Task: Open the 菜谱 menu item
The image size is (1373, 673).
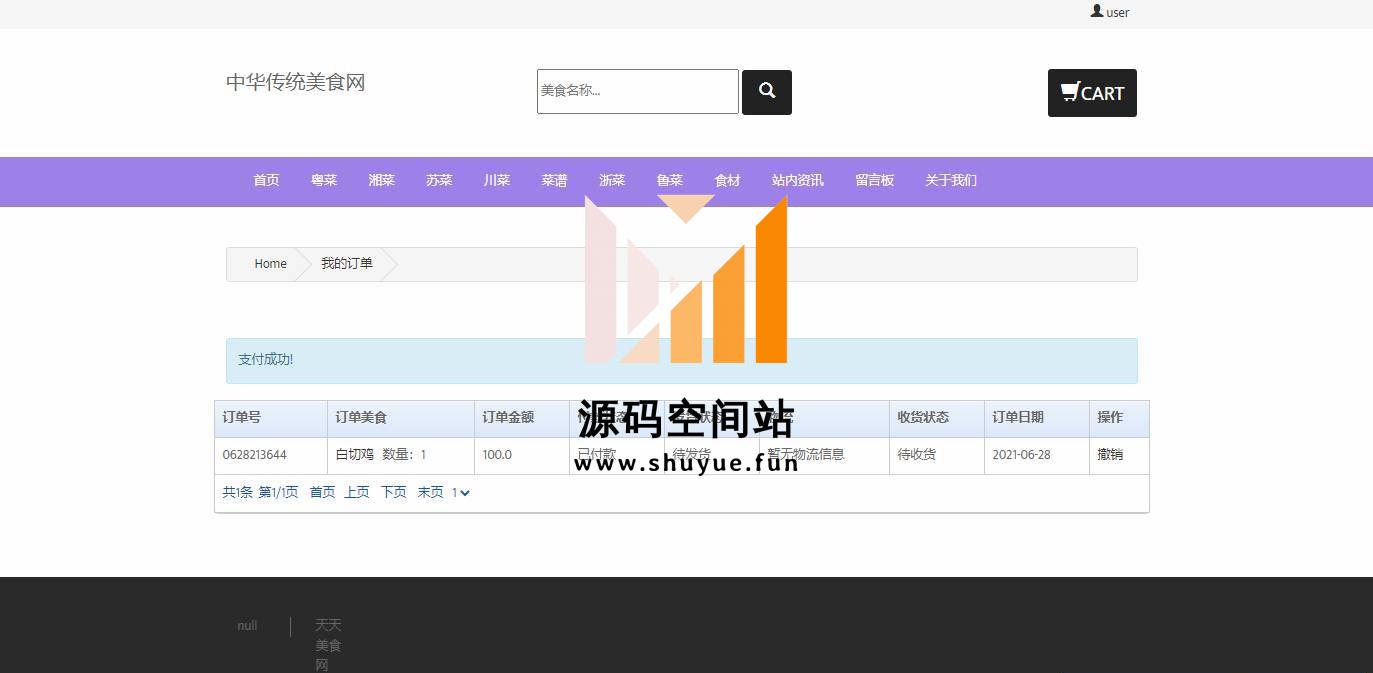Action: coord(554,180)
